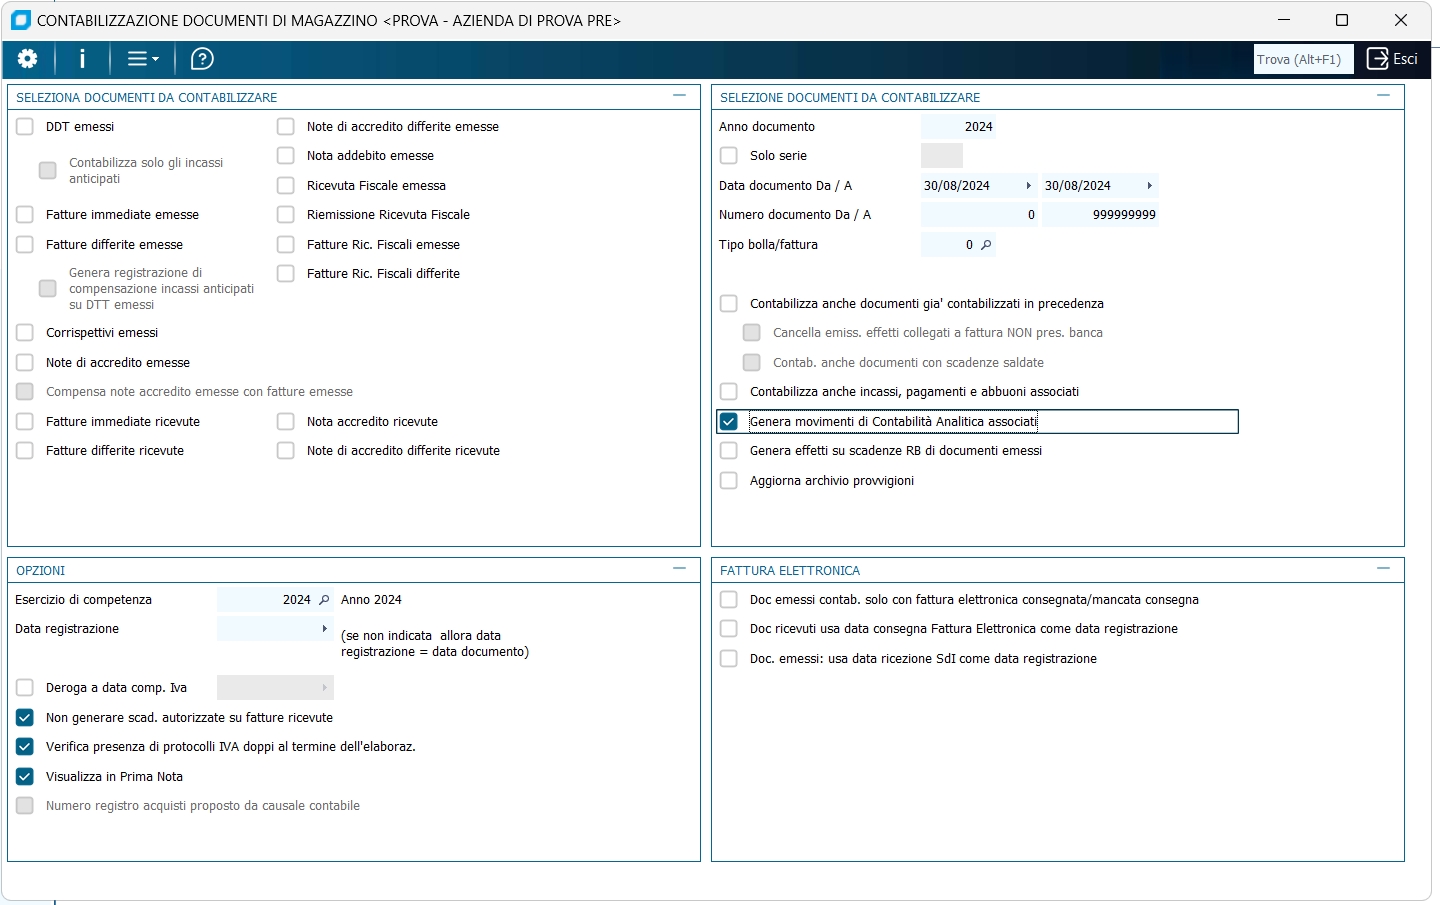Click the Anno documento field showing 2024
This screenshot has width=1440, height=905.
coord(958,127)
